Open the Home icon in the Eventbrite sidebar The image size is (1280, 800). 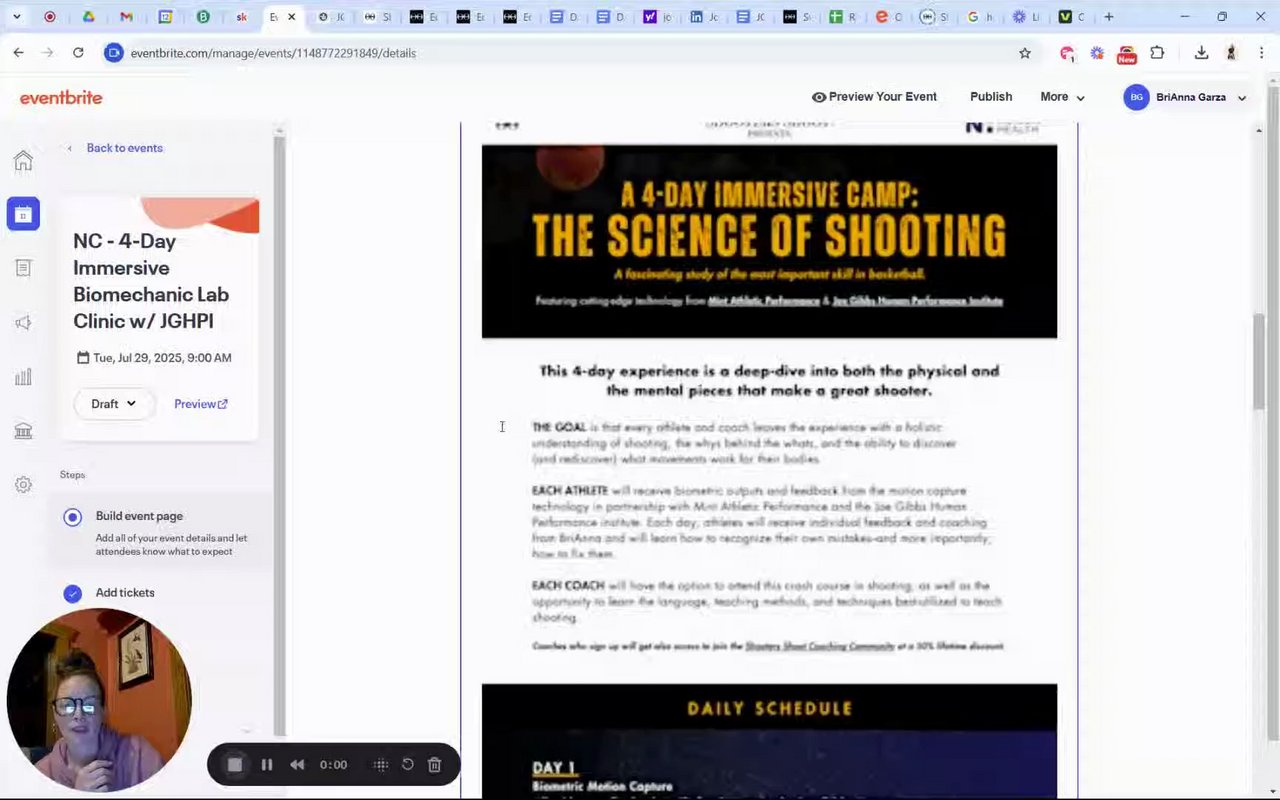pyautogui.click(x=23, y=161)
